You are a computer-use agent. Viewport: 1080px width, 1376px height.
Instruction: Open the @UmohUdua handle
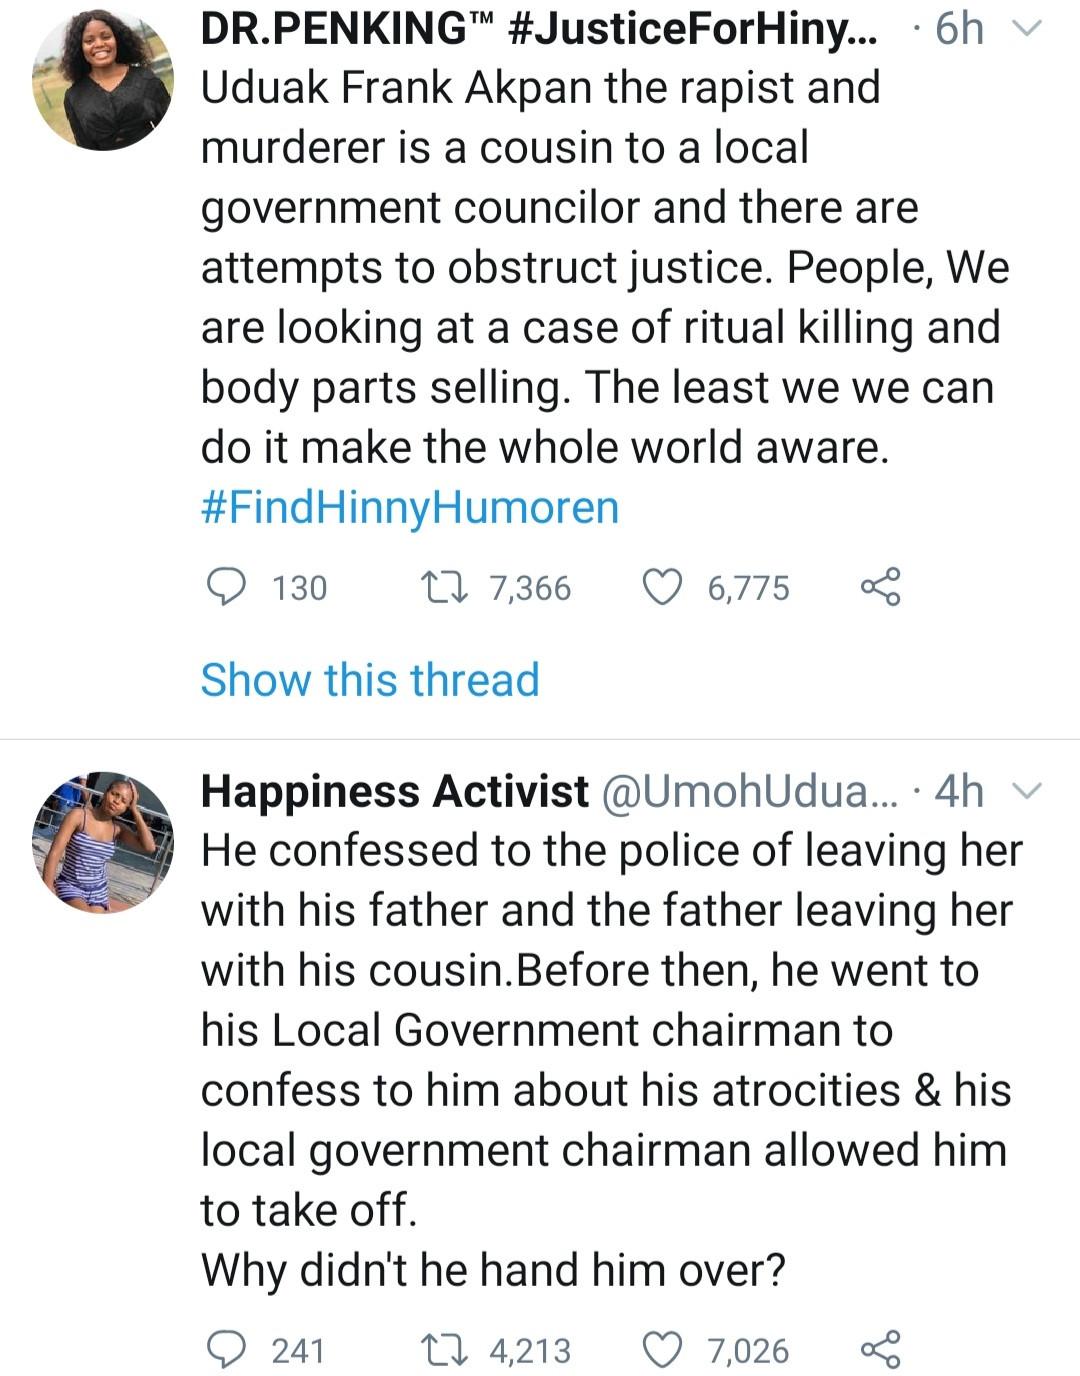pos(750,792)
